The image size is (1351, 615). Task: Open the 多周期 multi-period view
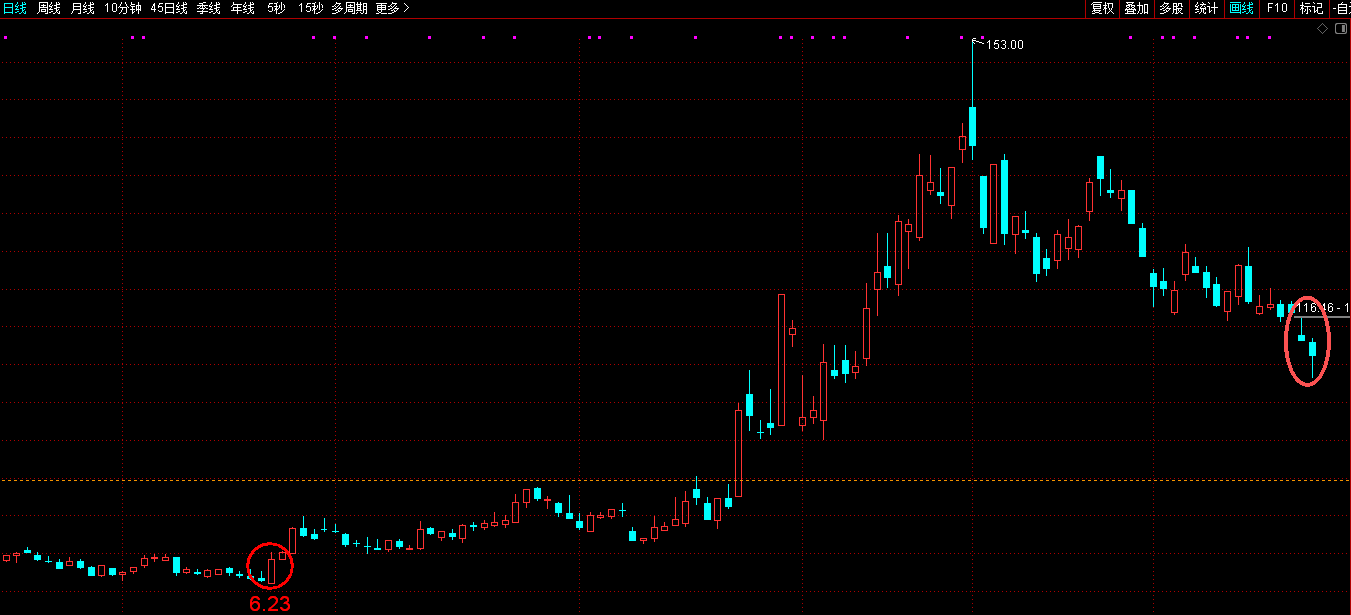click(349, 8)
